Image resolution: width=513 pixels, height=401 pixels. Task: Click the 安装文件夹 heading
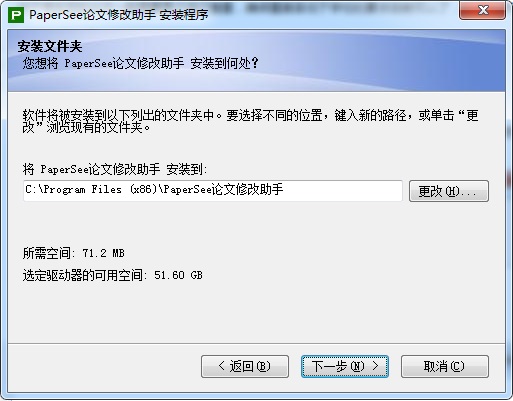point(50,46)
